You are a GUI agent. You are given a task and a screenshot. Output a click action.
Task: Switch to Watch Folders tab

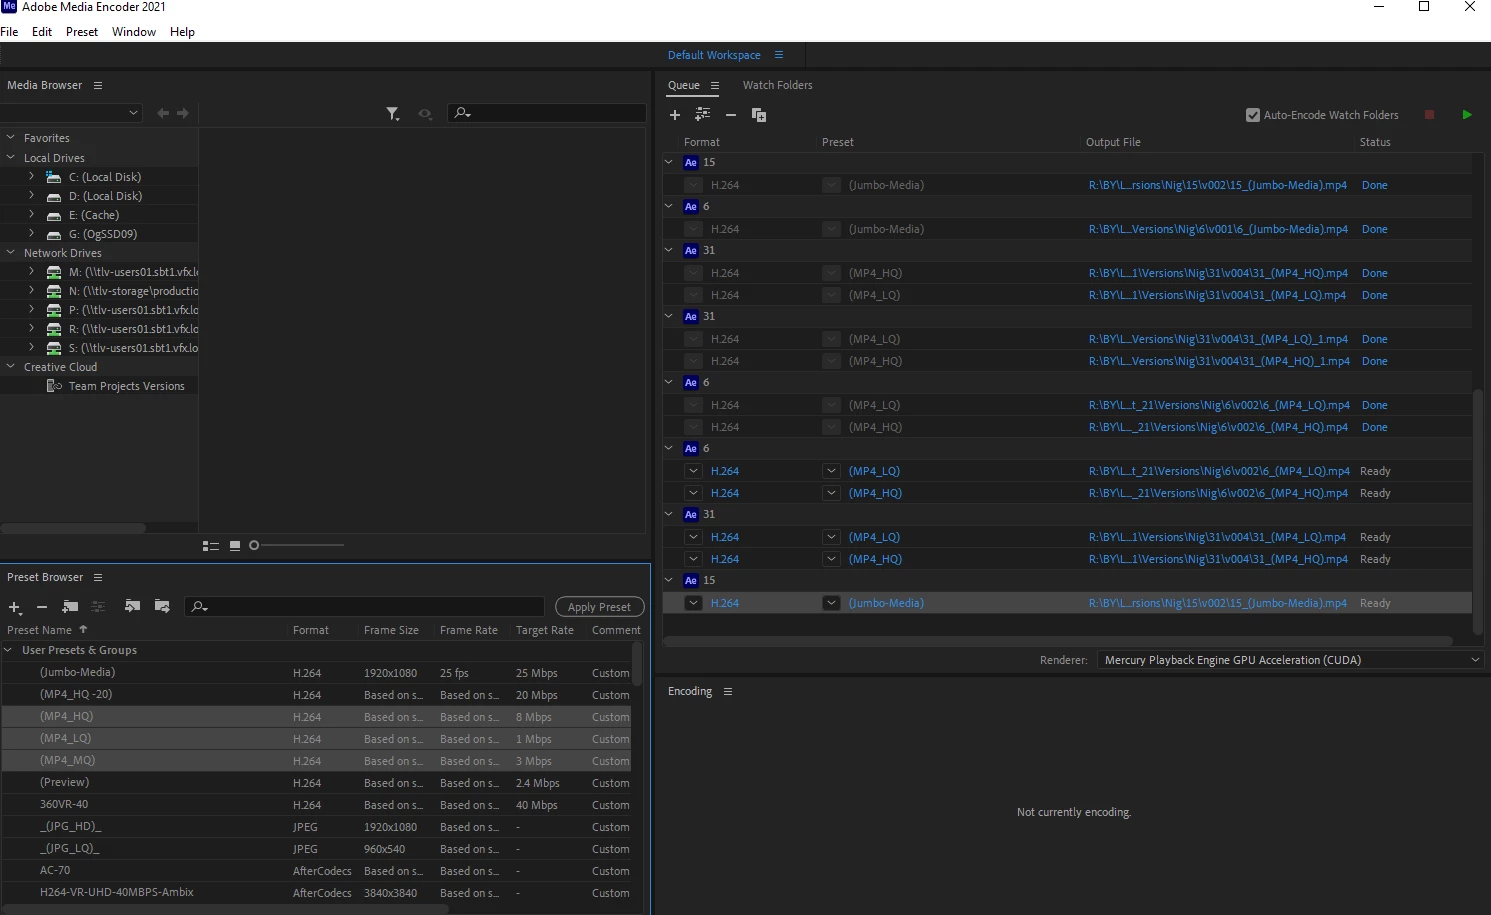click(x=778, y=85)
